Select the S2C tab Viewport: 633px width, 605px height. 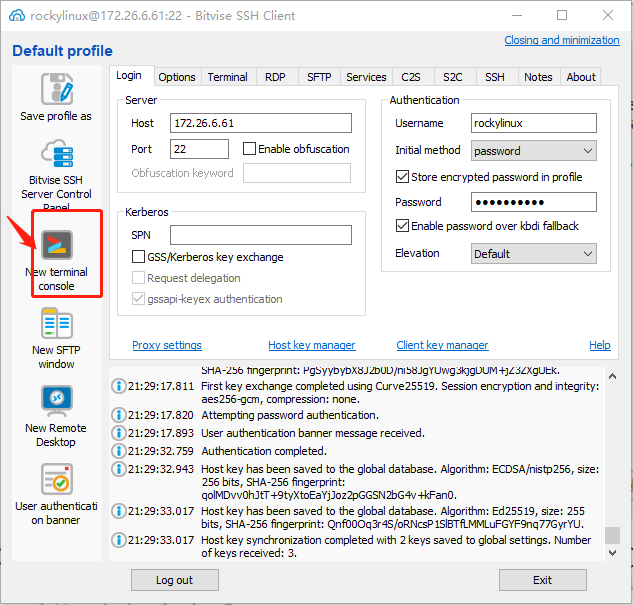tap(453, 77)
